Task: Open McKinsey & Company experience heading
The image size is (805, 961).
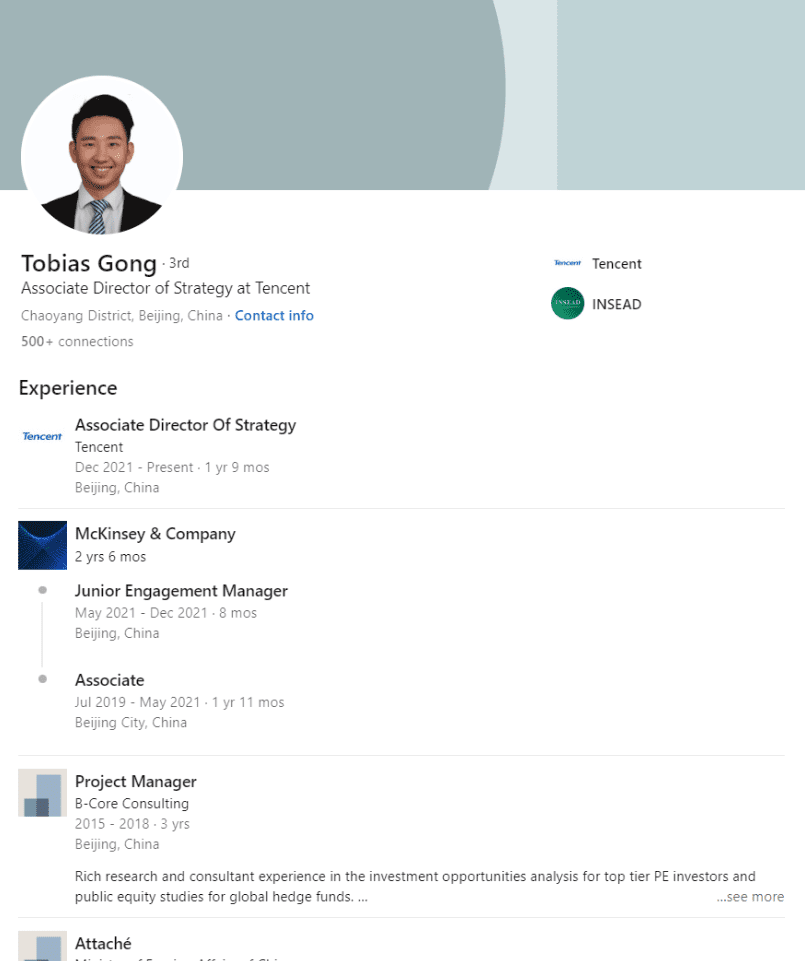Action: click(155, 534)
